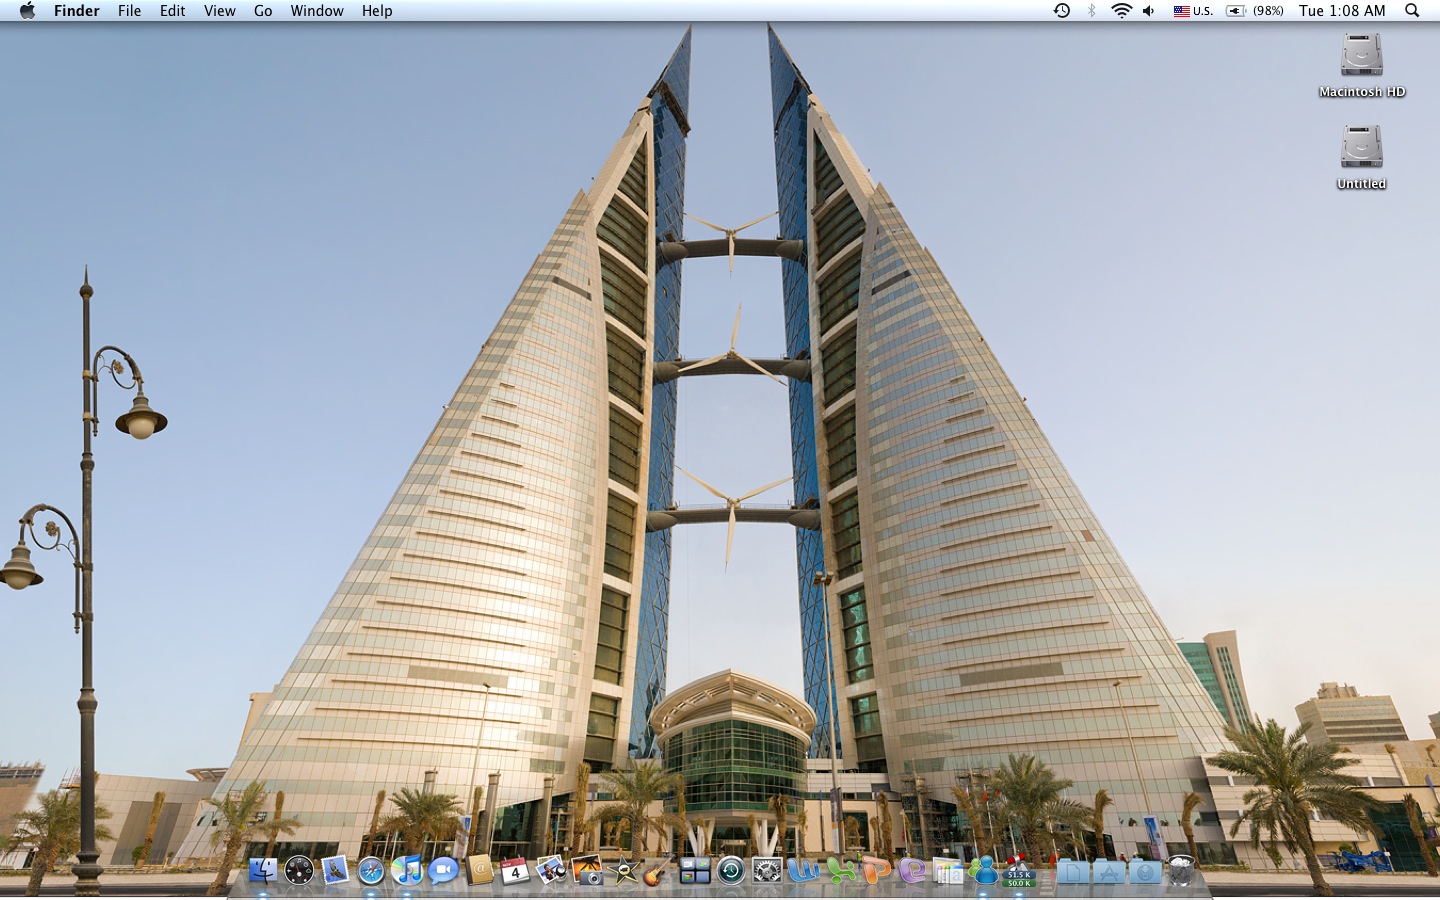
Task: Click the network speed monitor Dock icon
Action: 1019,871
